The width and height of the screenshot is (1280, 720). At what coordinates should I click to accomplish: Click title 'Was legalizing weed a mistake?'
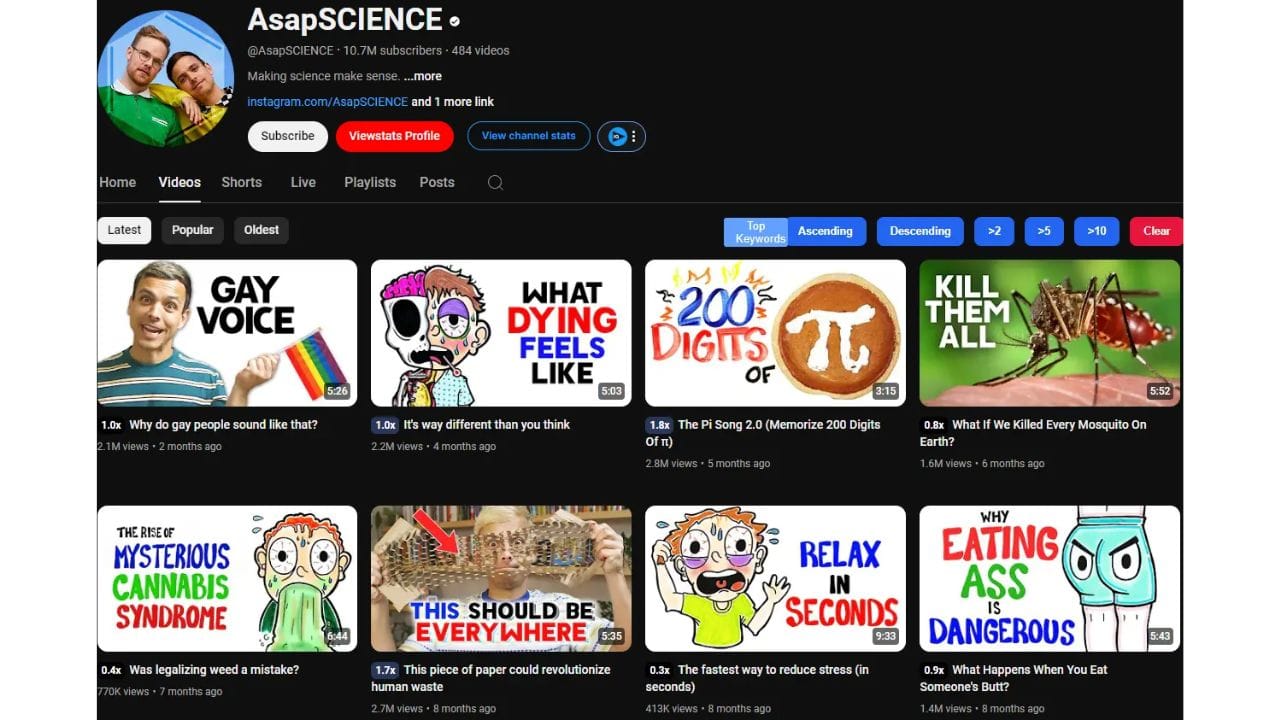click(214, 670)
